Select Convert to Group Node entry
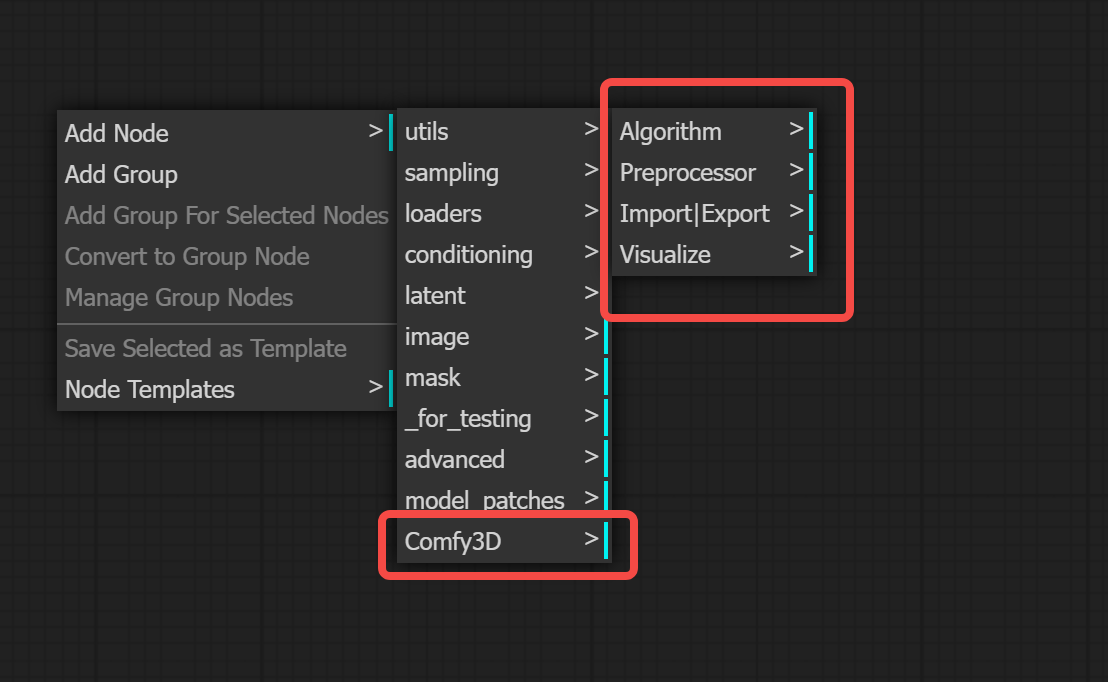 (225, 256)
